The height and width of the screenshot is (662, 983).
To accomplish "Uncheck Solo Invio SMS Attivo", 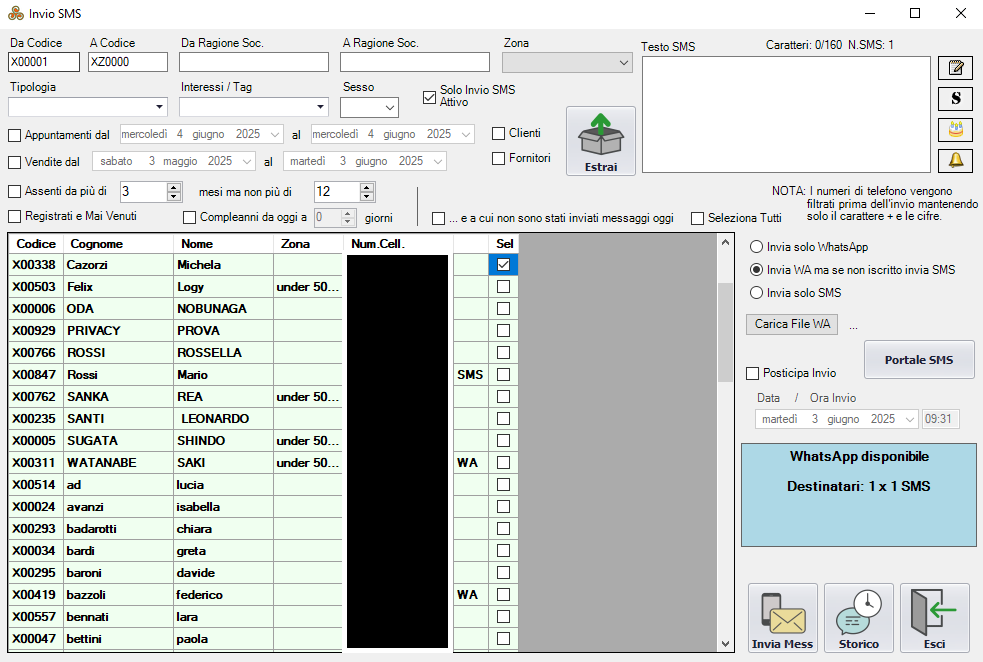I will pos(430,97).
